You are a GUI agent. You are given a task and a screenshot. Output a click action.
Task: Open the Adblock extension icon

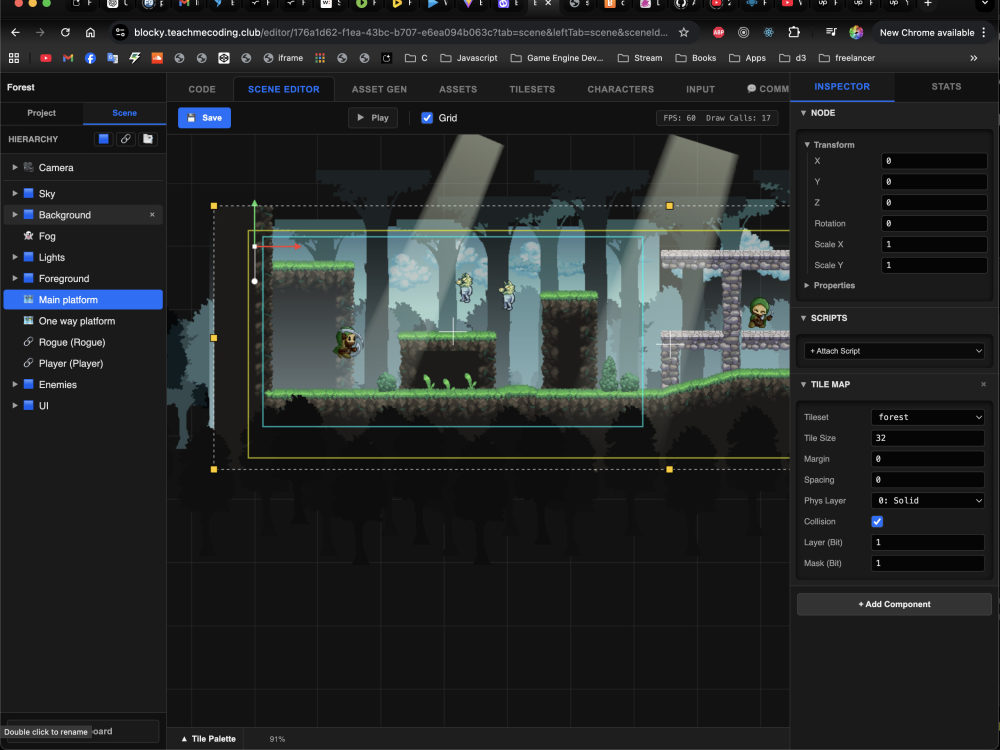tap(719, 33)
